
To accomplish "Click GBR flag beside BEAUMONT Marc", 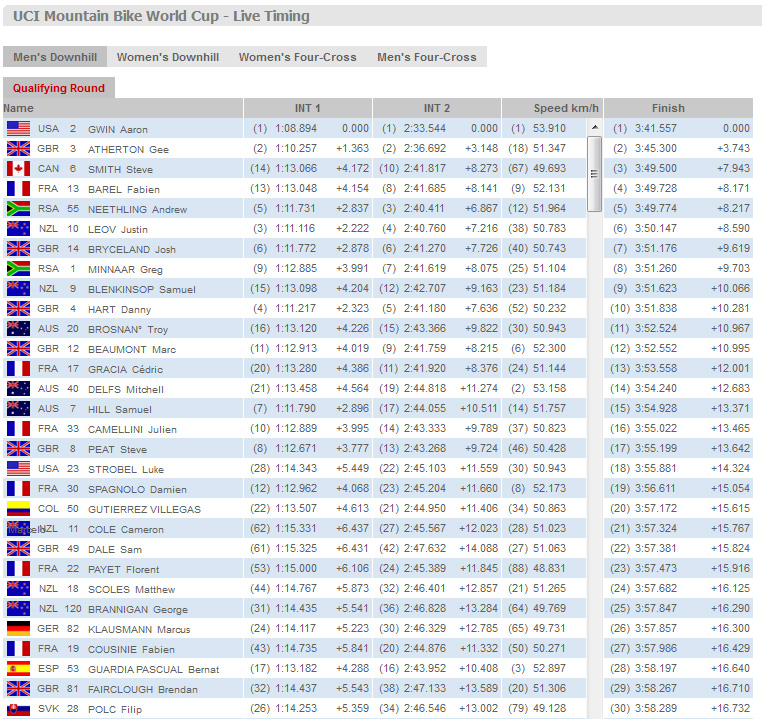I will (19, 349).
